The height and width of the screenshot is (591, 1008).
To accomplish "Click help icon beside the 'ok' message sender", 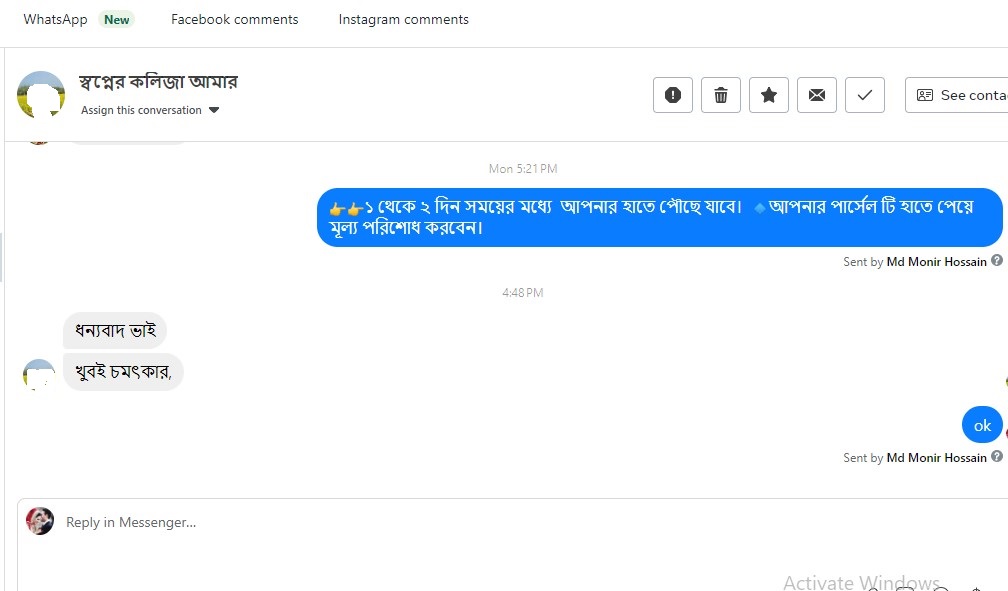I will coord(997,457).
